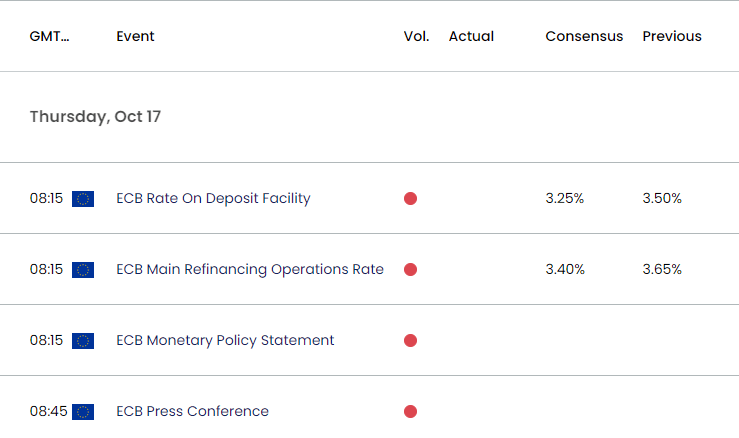739x438 pixels.
Task: Click EU flag beside ECB Monetary Policy Statement
Action: coord(83,341)
